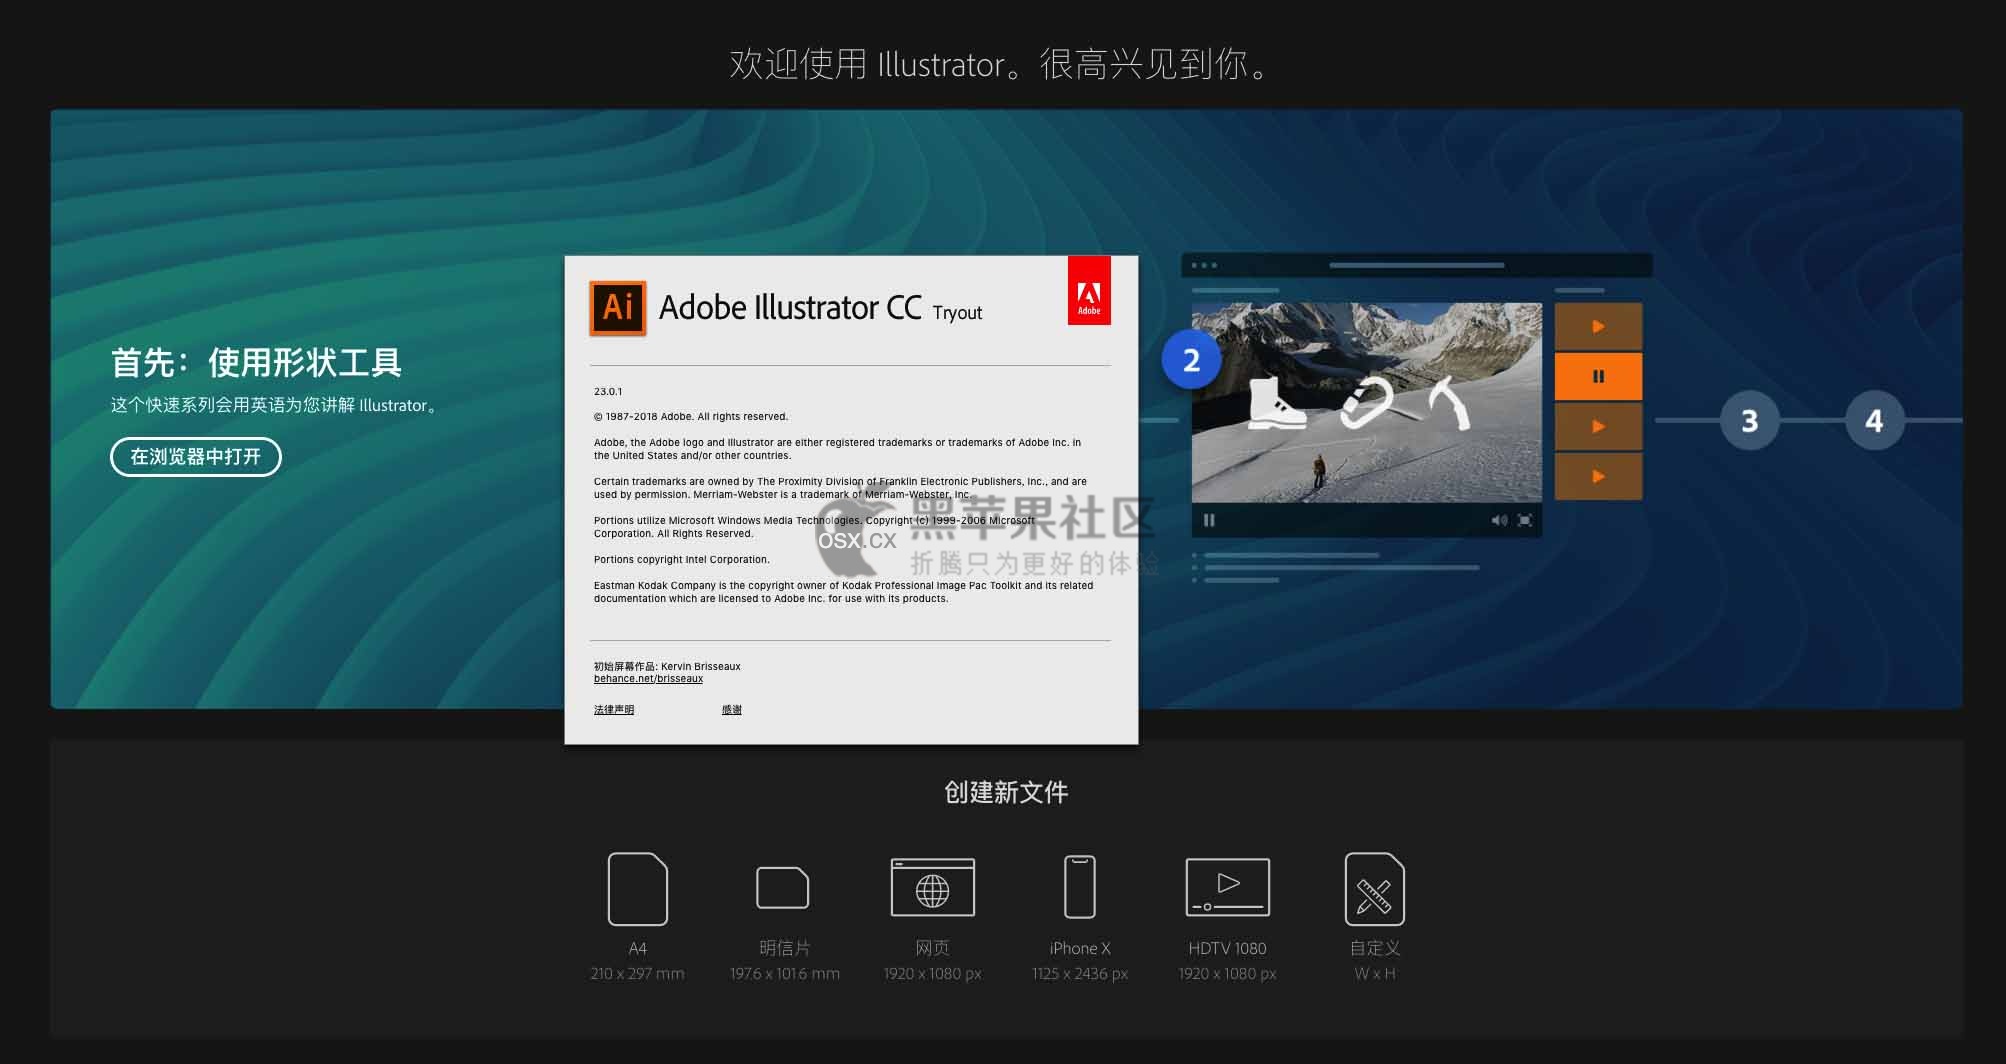Create a new A4 document preset
The image size is (2006, 1064).
[x=637, y=889]
